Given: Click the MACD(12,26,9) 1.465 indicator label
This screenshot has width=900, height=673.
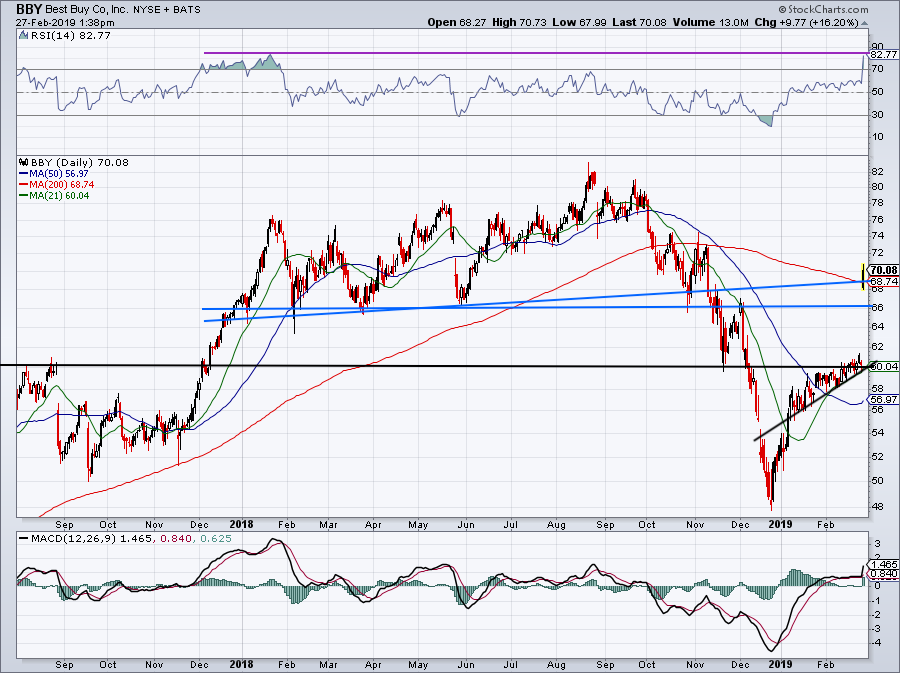Looking at the screenshot, I should coord(91,539).
